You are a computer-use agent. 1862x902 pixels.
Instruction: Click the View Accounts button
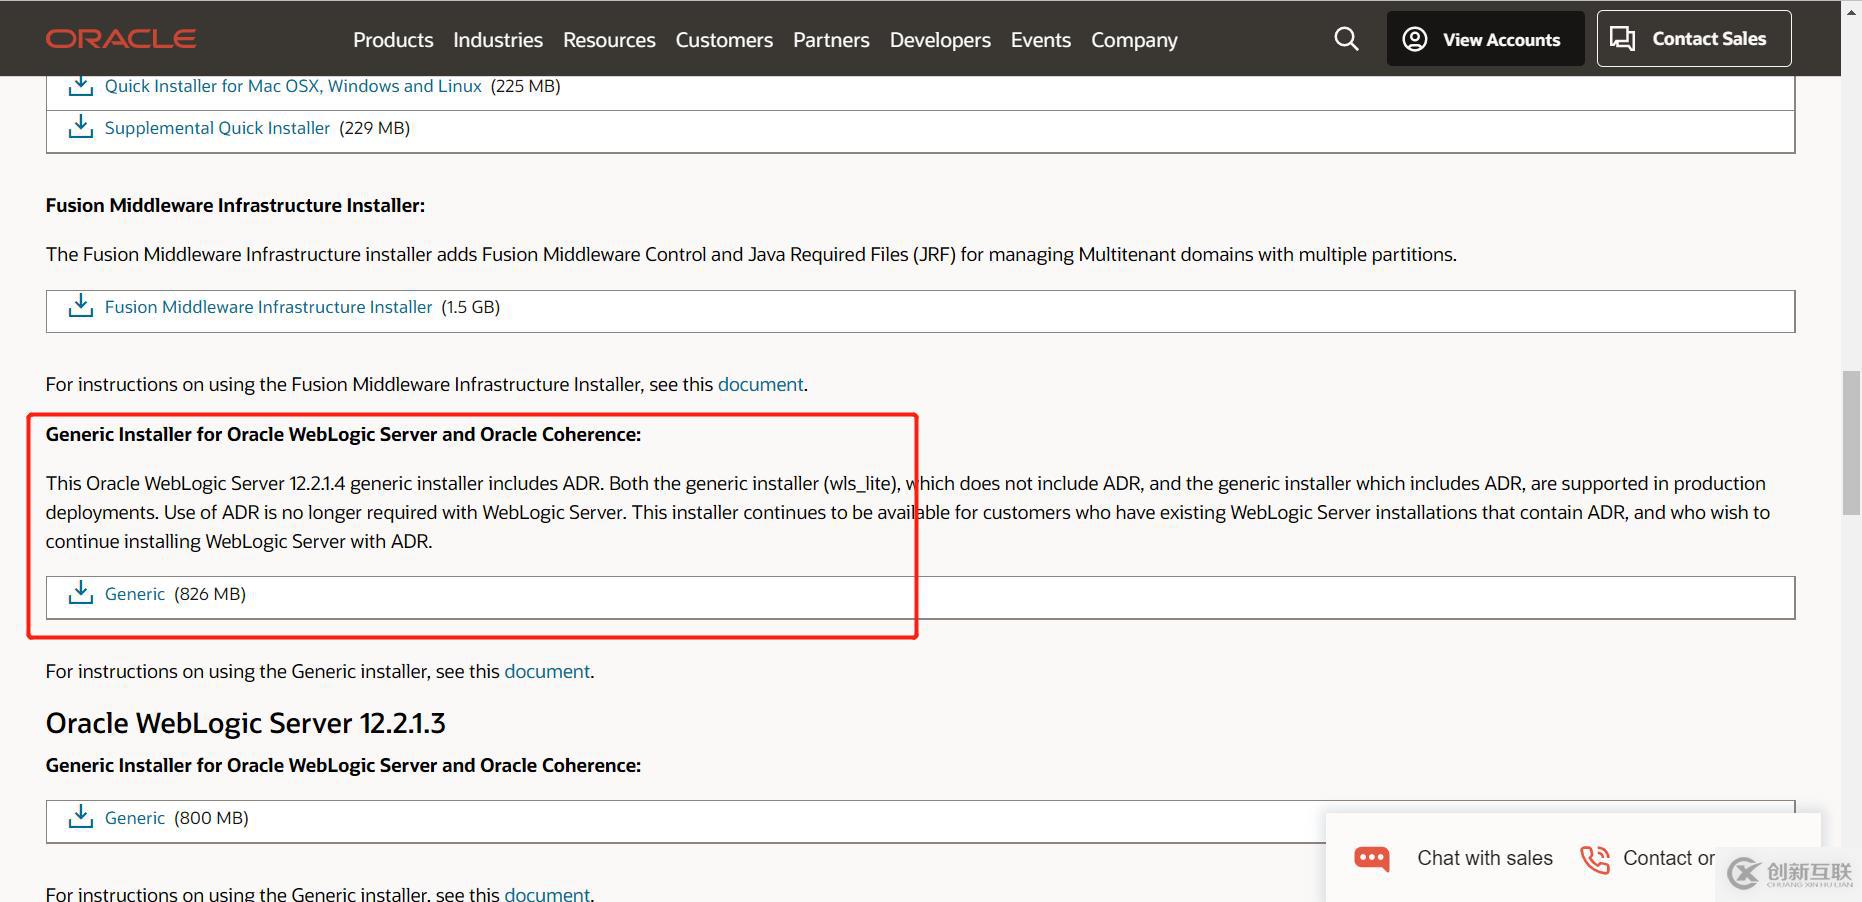(x=1485, y=39)
